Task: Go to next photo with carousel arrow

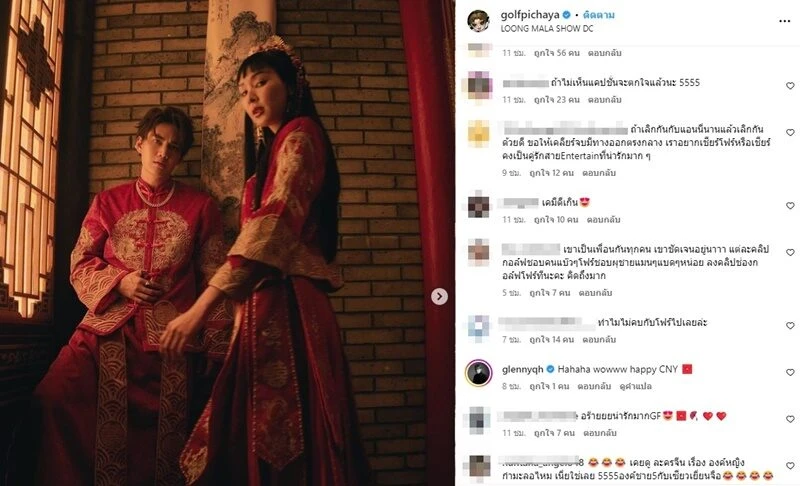Action: [x=439, y=296]
